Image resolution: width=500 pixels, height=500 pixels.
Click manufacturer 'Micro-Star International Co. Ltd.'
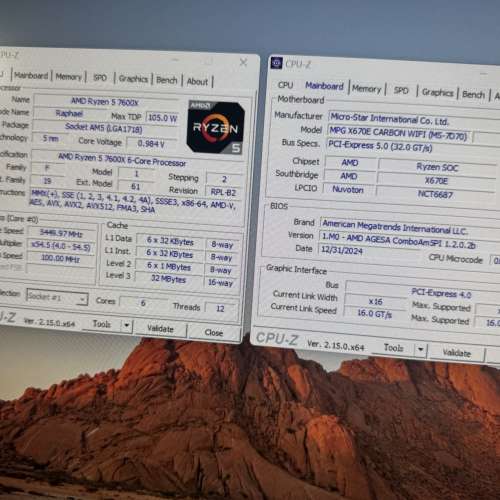click(413, 120)
